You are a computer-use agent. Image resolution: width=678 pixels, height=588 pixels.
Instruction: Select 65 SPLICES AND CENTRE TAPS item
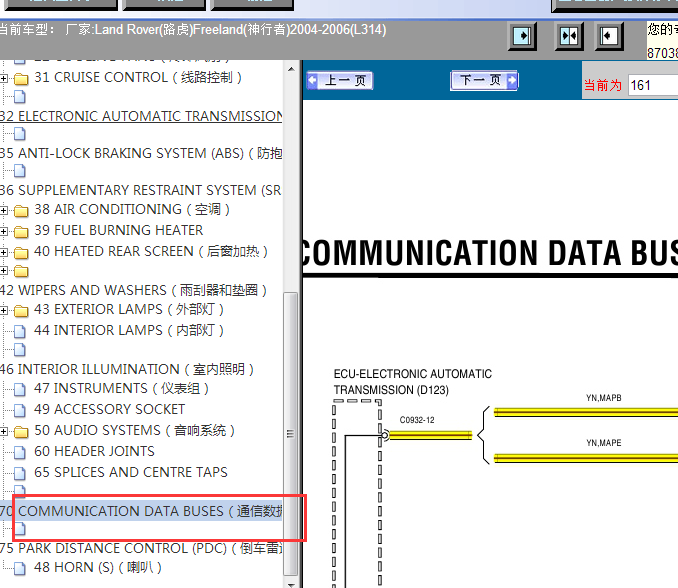coord(131,472)
